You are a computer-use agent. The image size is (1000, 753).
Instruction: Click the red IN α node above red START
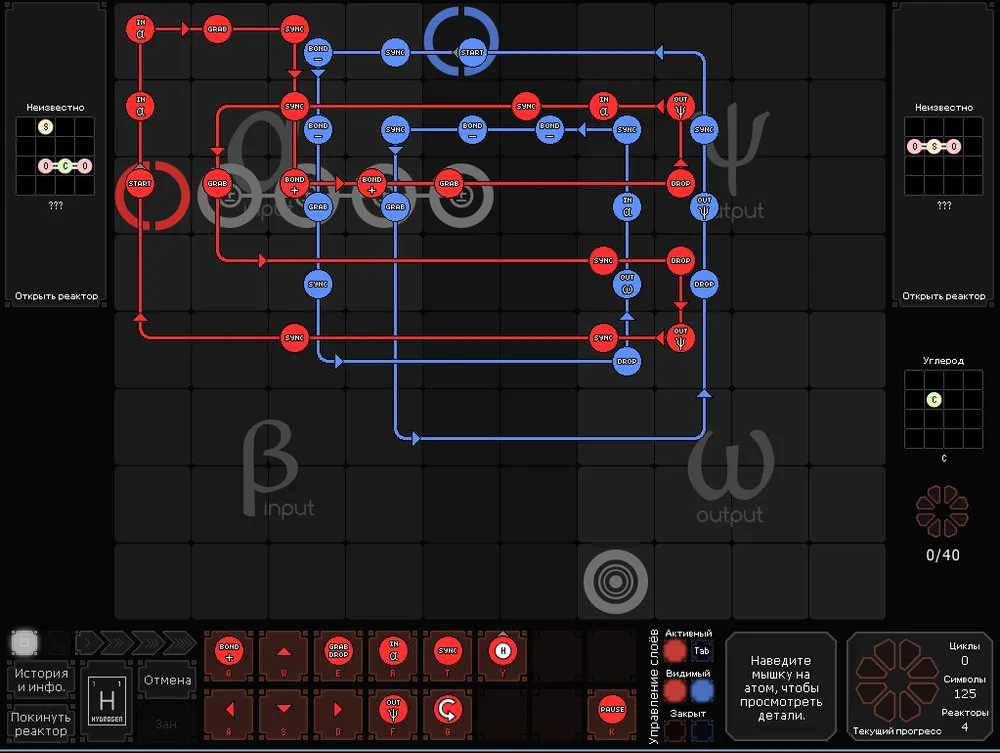140,106
